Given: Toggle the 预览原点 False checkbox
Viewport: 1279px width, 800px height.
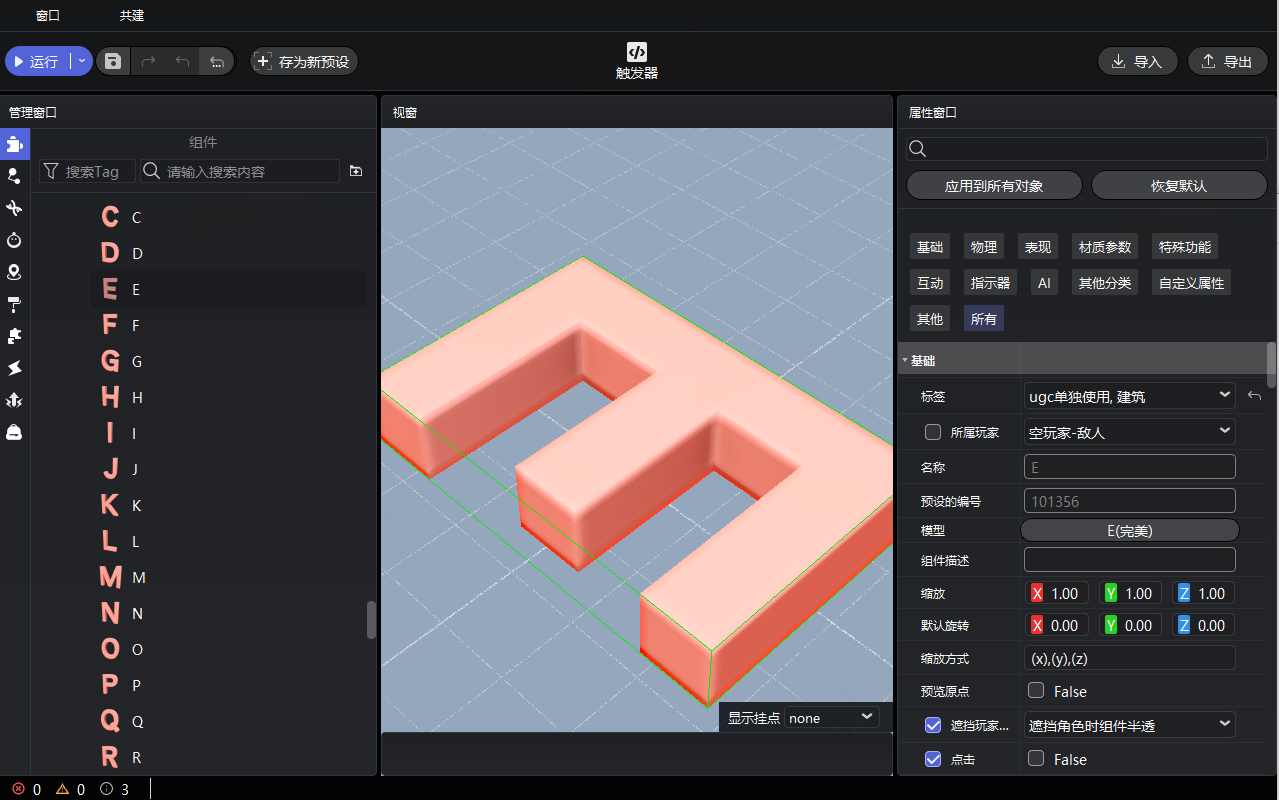Looking at the screenshot, I should (1036, 691).
